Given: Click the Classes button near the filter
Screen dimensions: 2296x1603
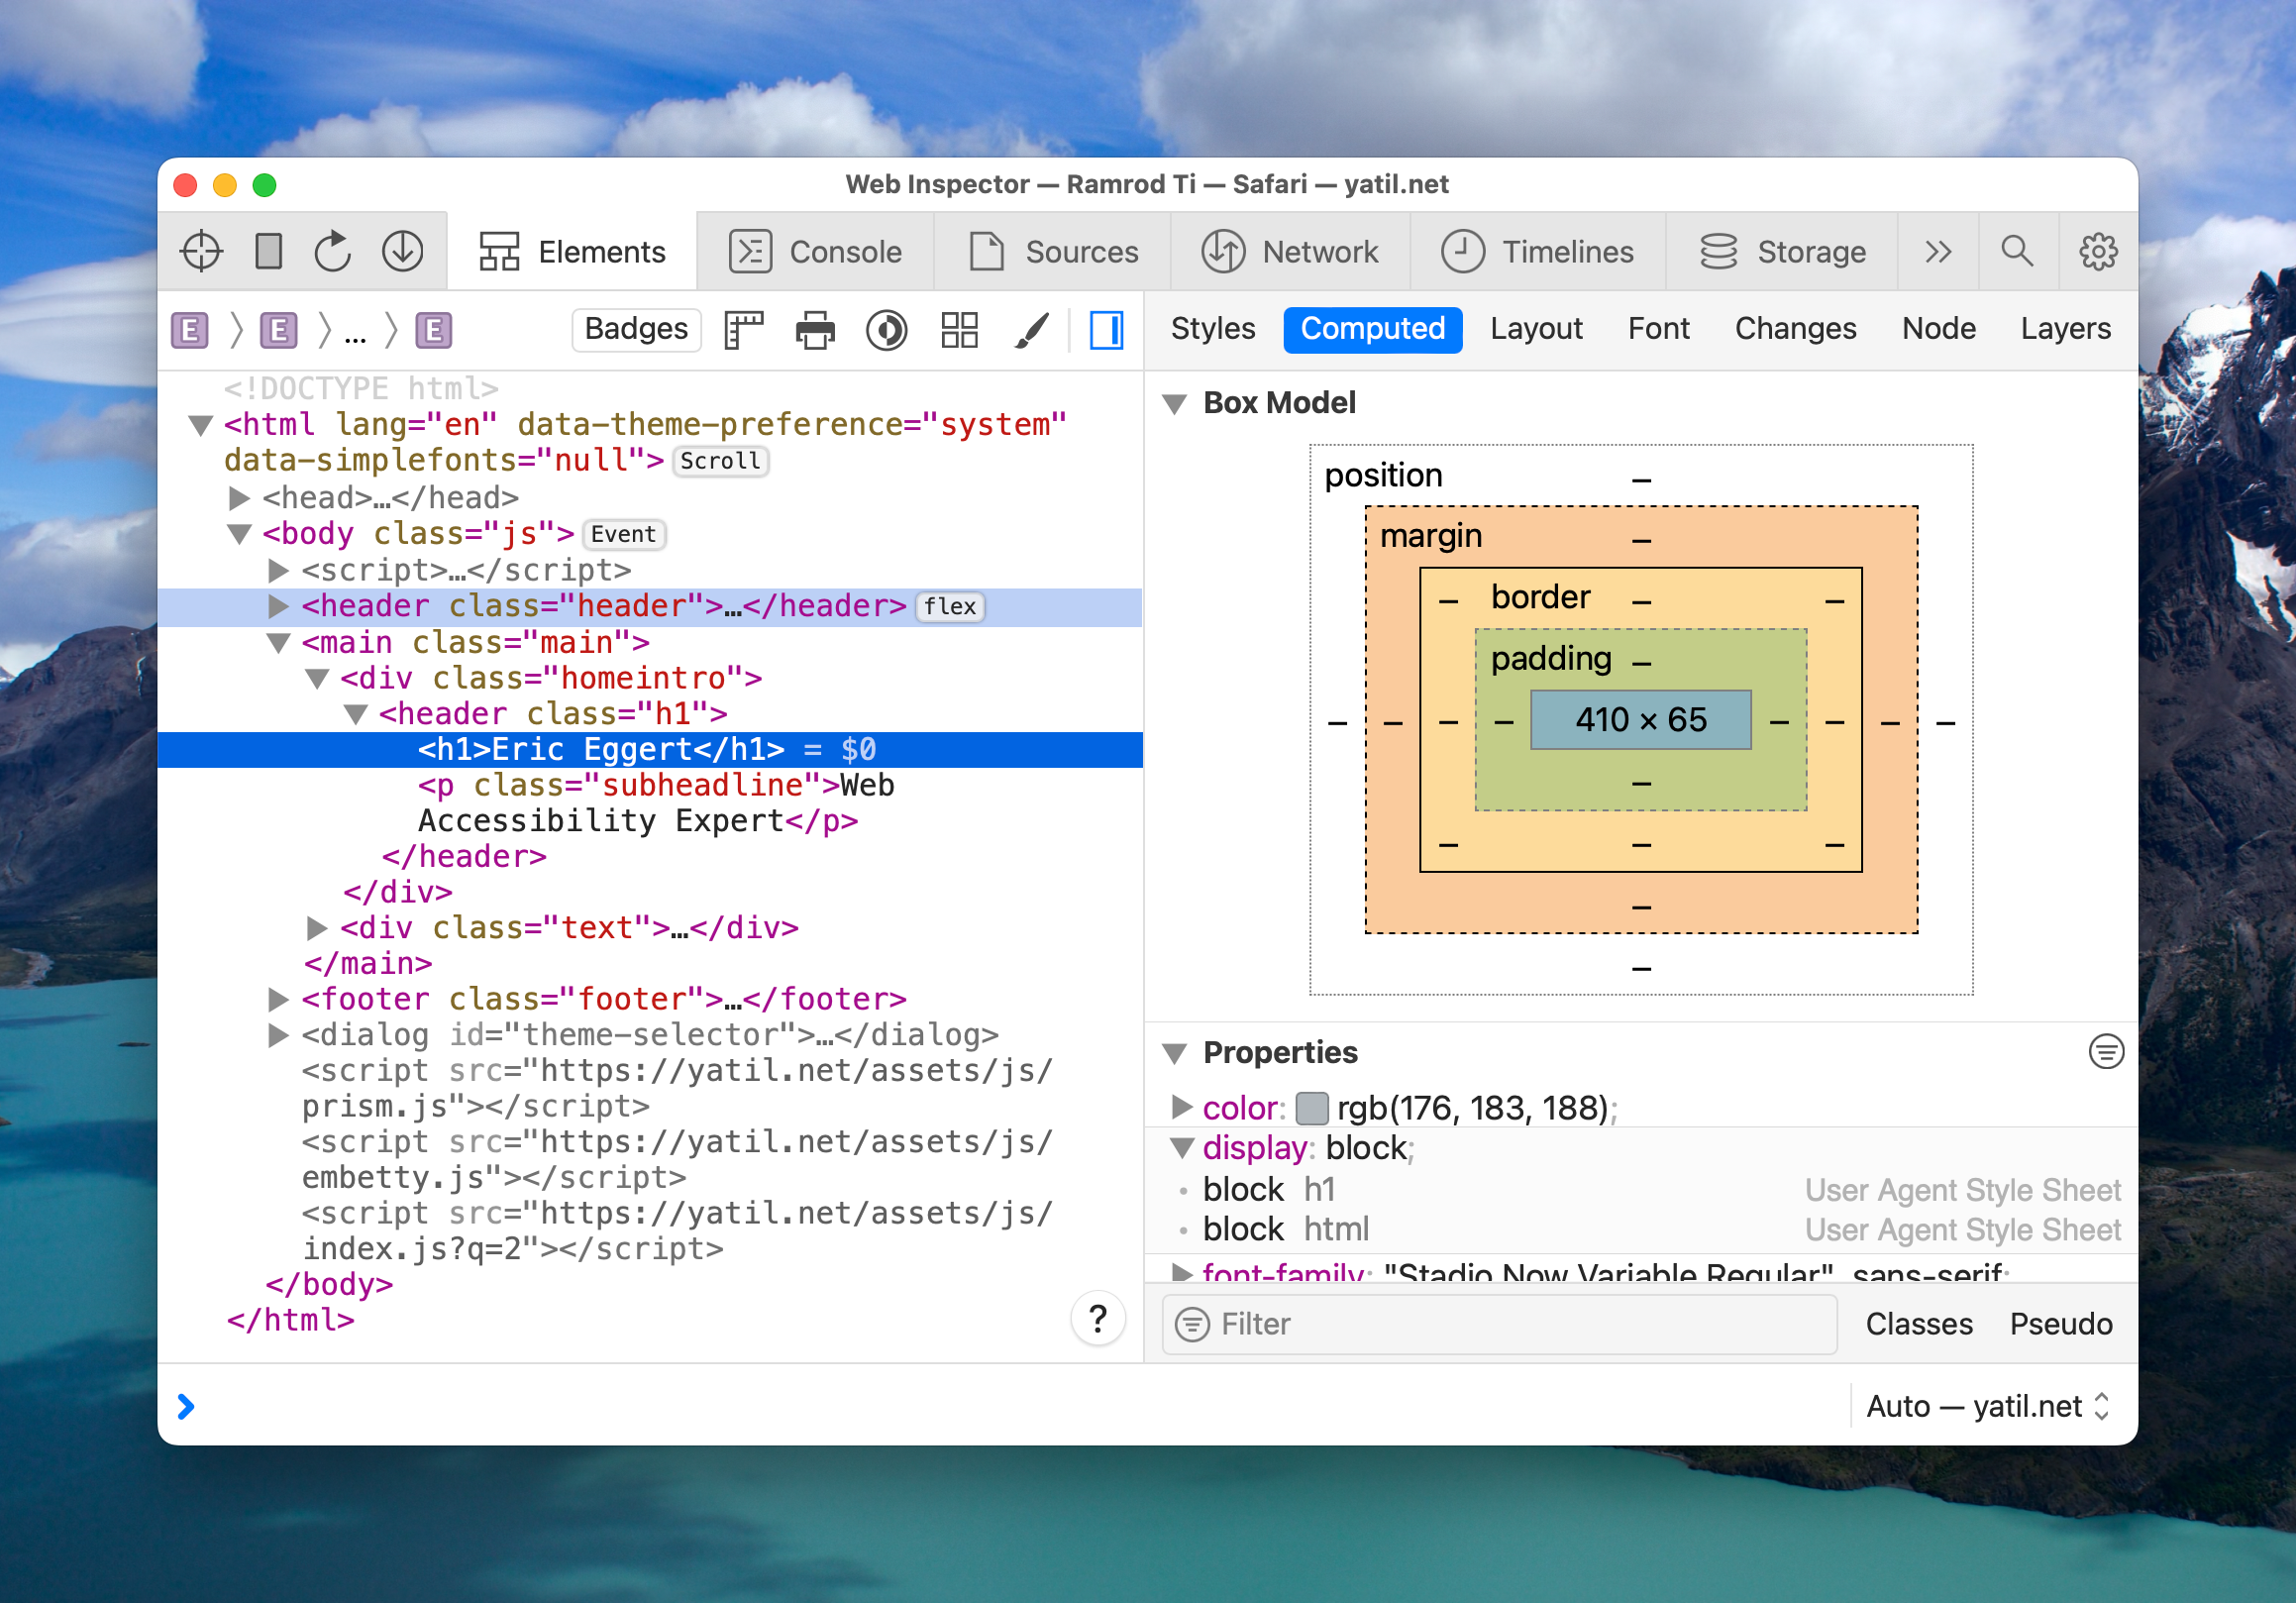Looking at the screenshot, I should point(1919,1323).
